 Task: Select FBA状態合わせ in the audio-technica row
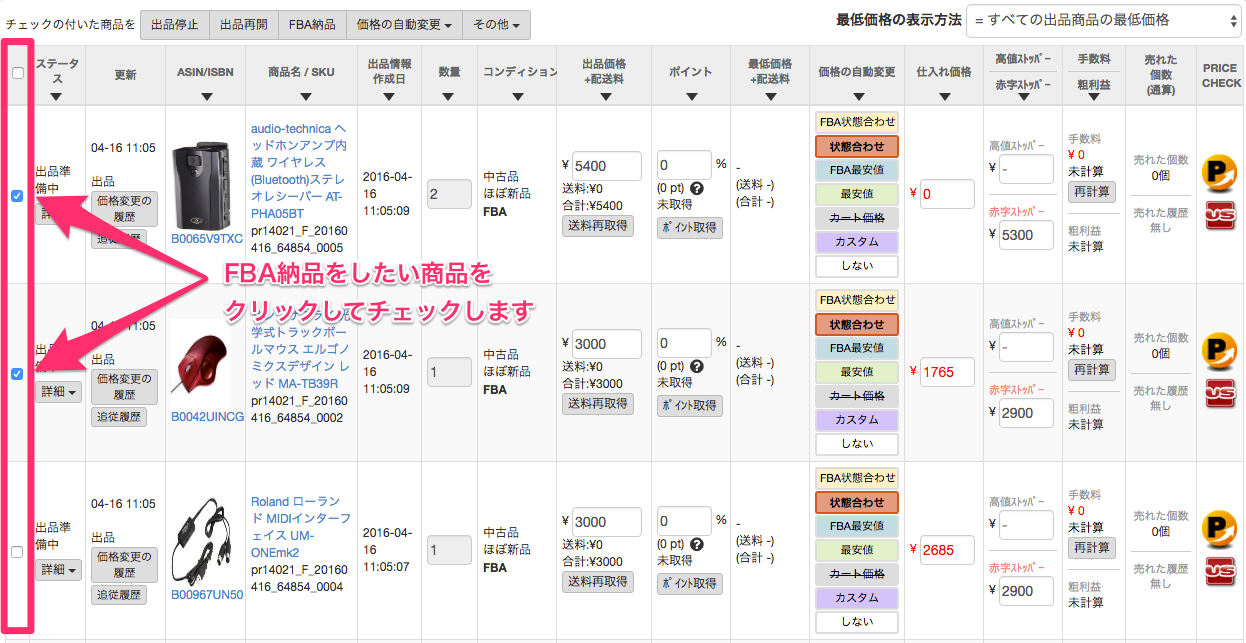pyautogui.click(x=857, y=122)
